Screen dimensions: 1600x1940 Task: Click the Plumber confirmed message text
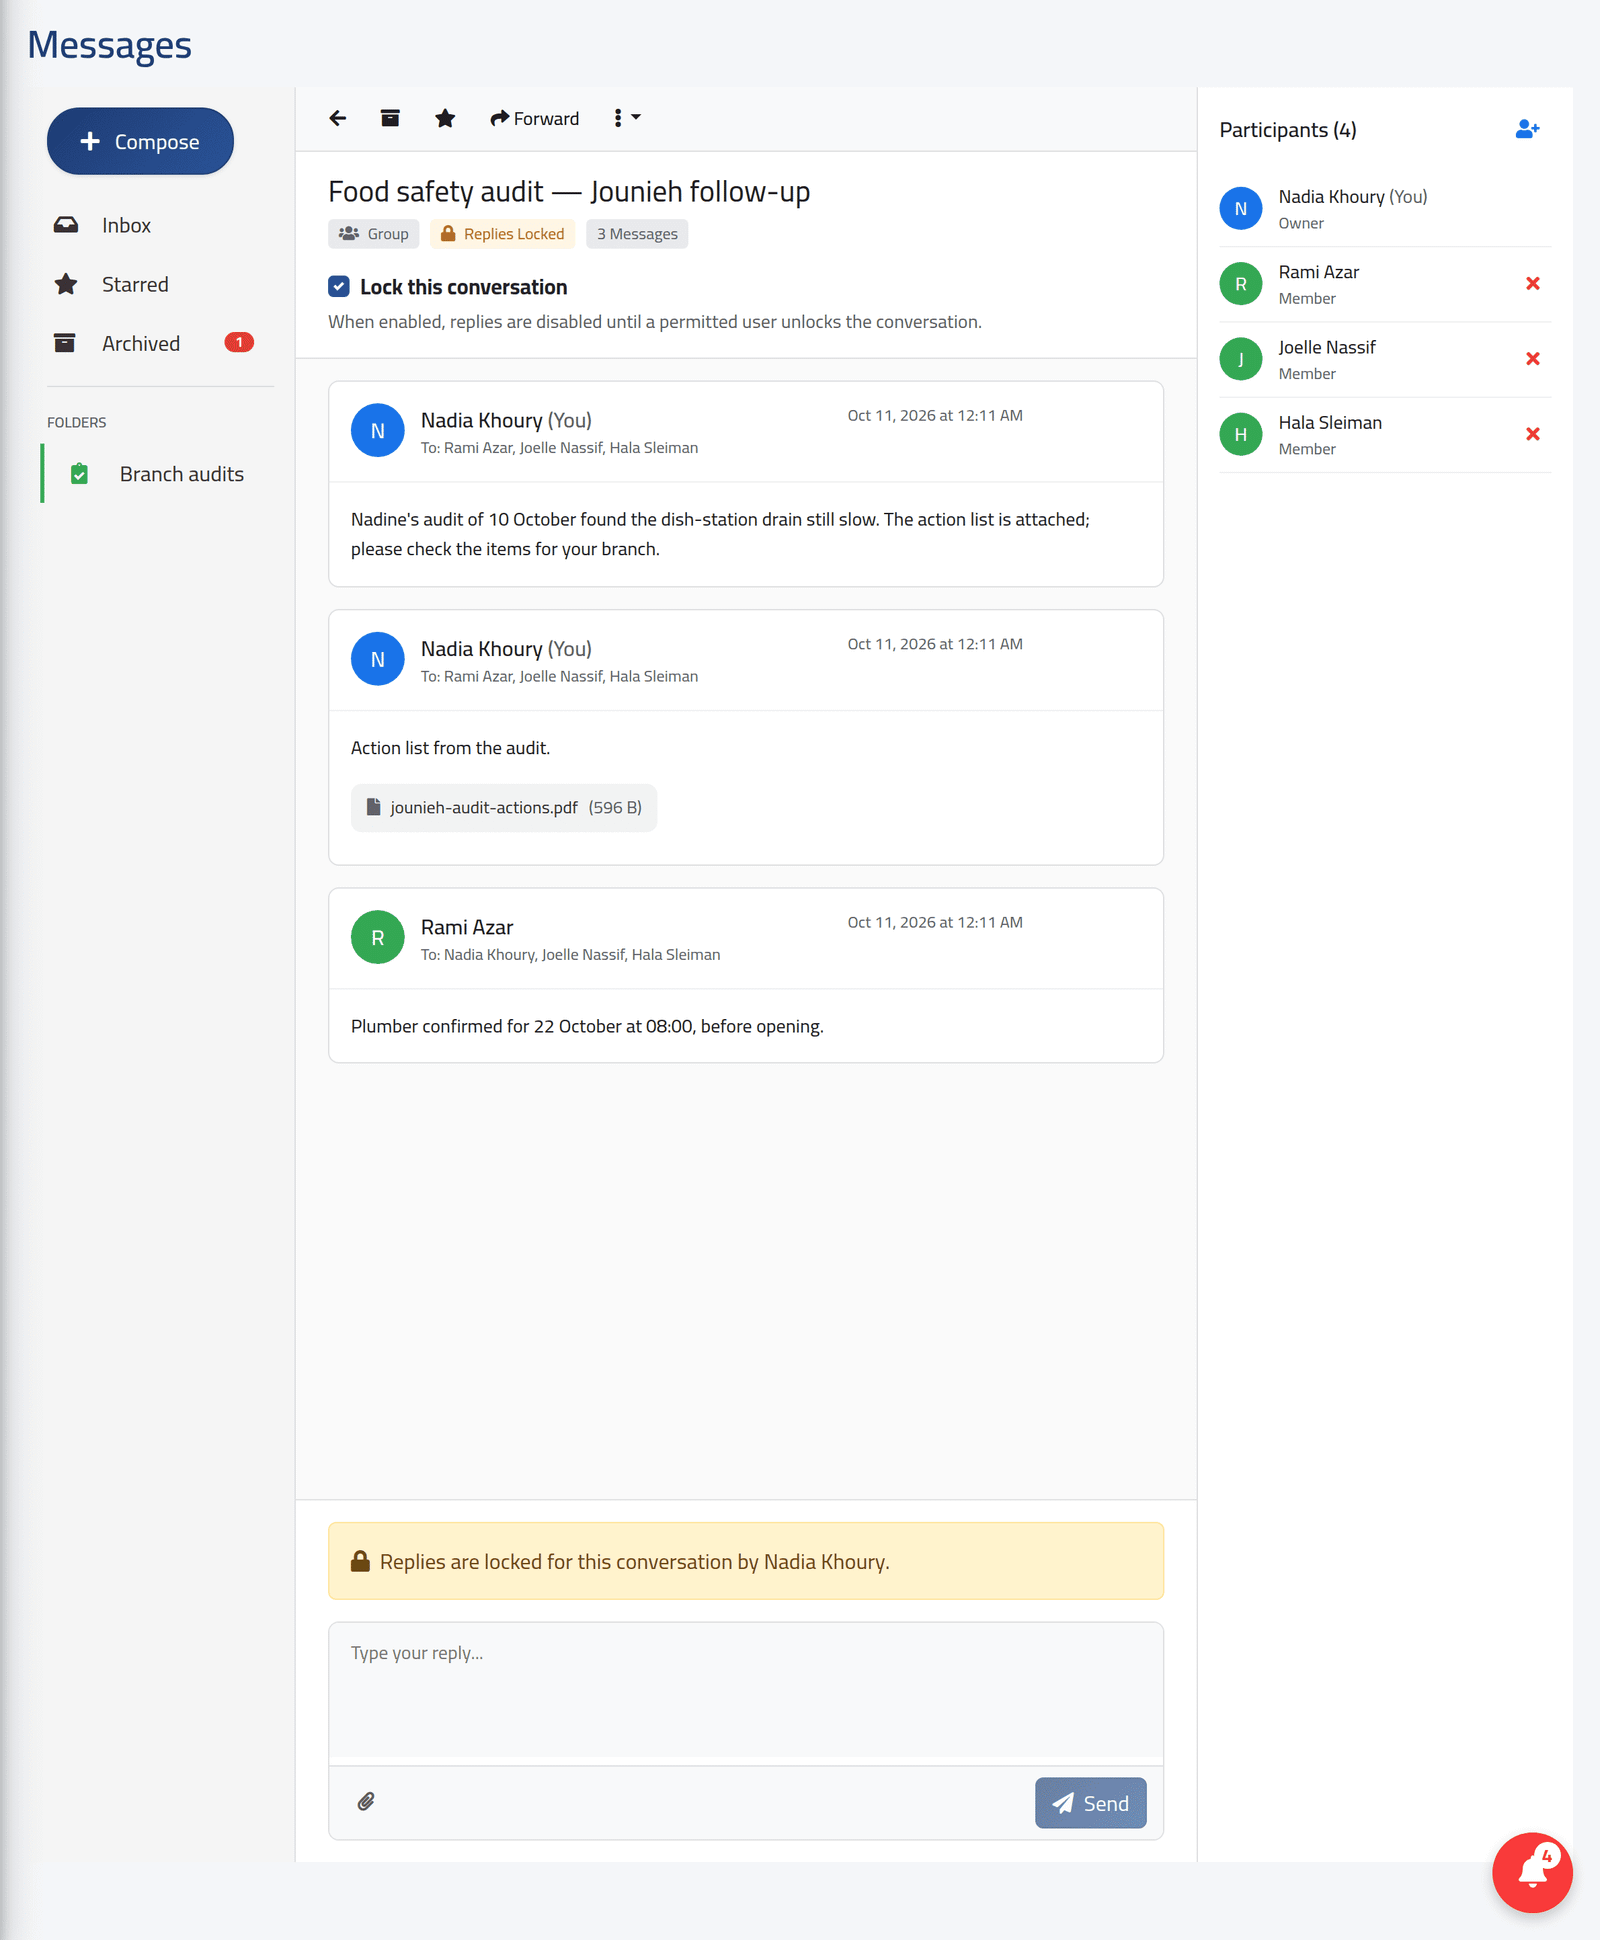pos(587,1027)
